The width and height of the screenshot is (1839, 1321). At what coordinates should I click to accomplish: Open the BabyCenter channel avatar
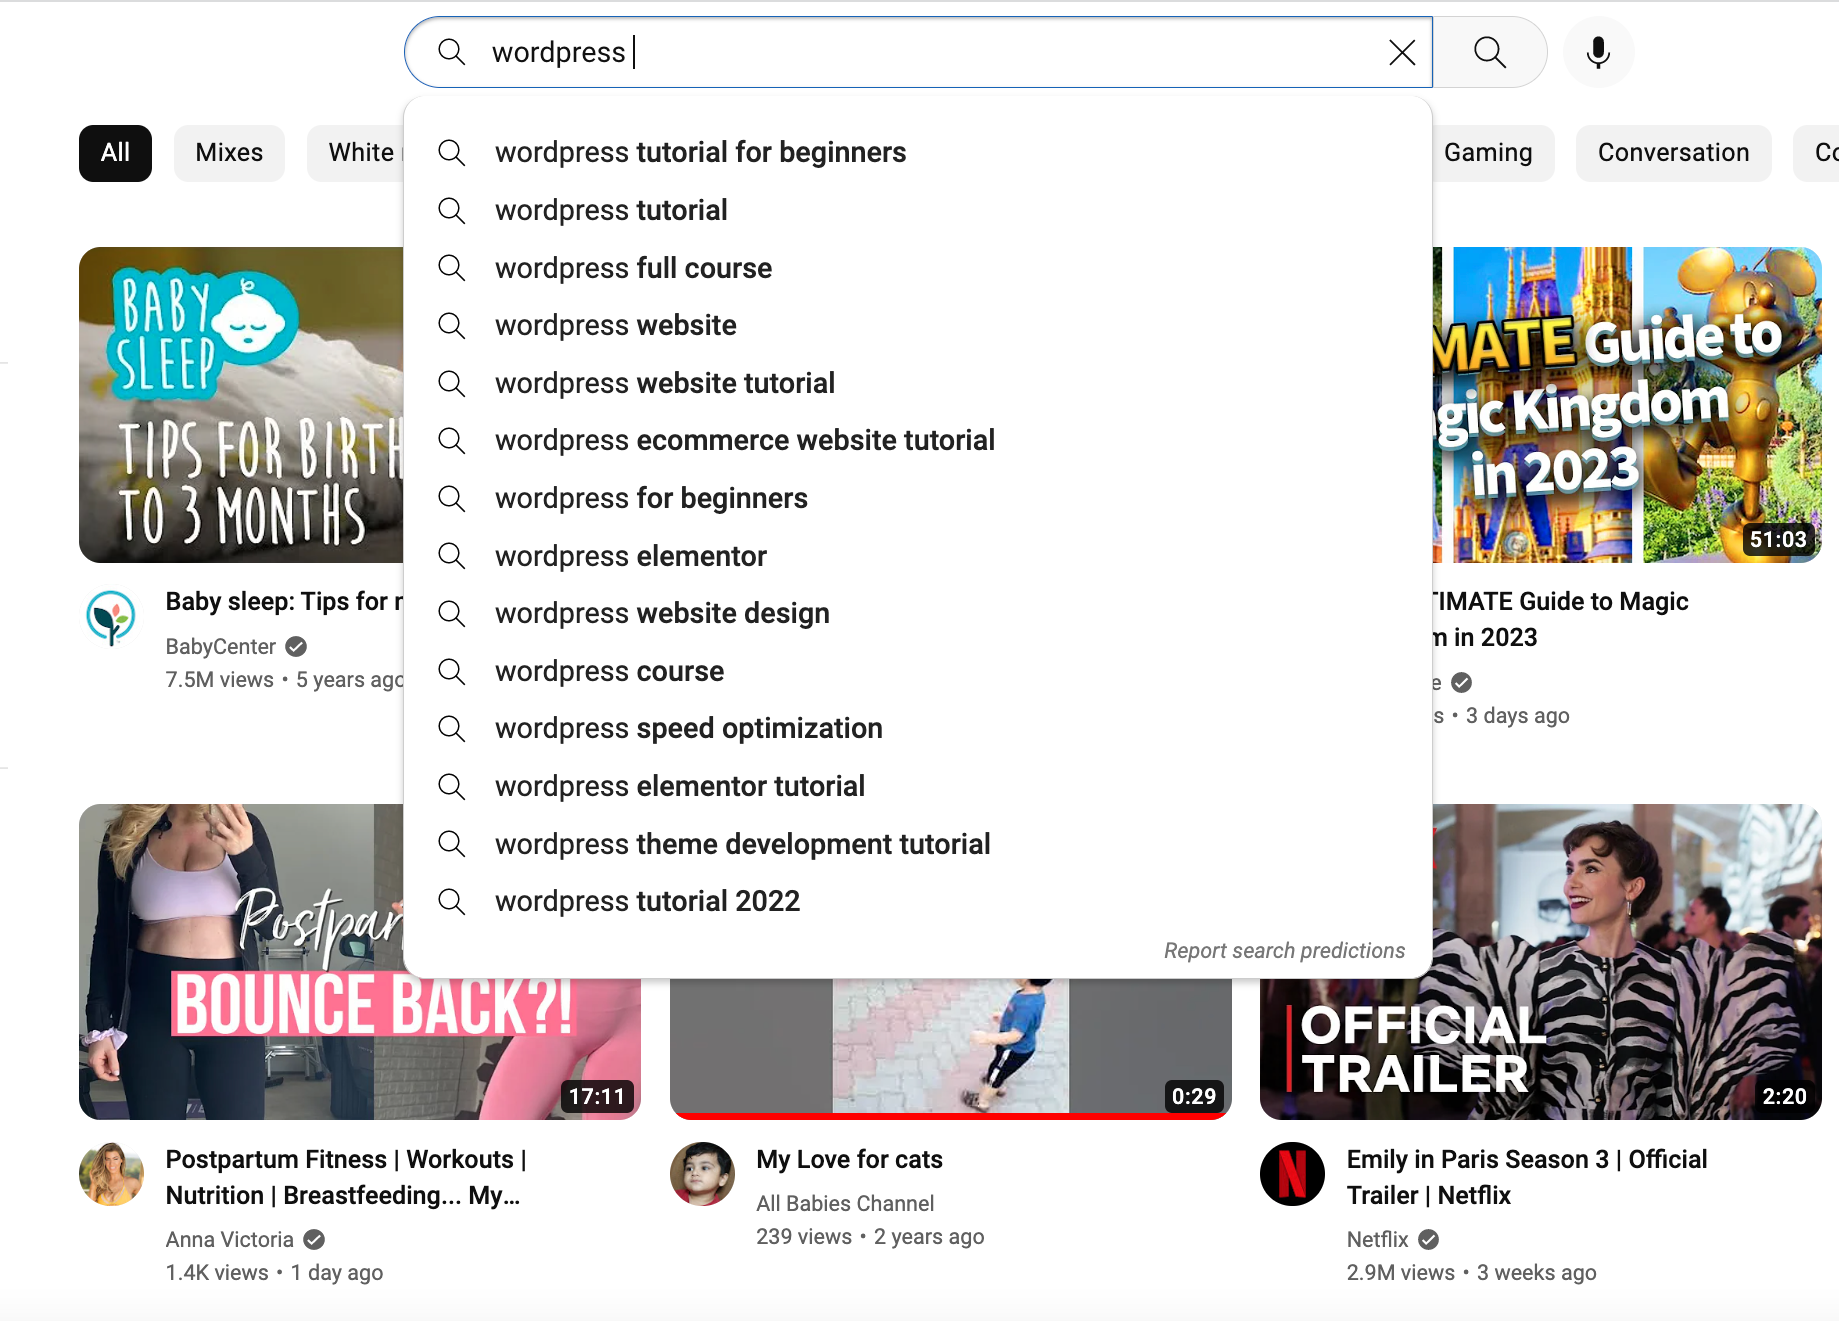(x=111, y=617)
